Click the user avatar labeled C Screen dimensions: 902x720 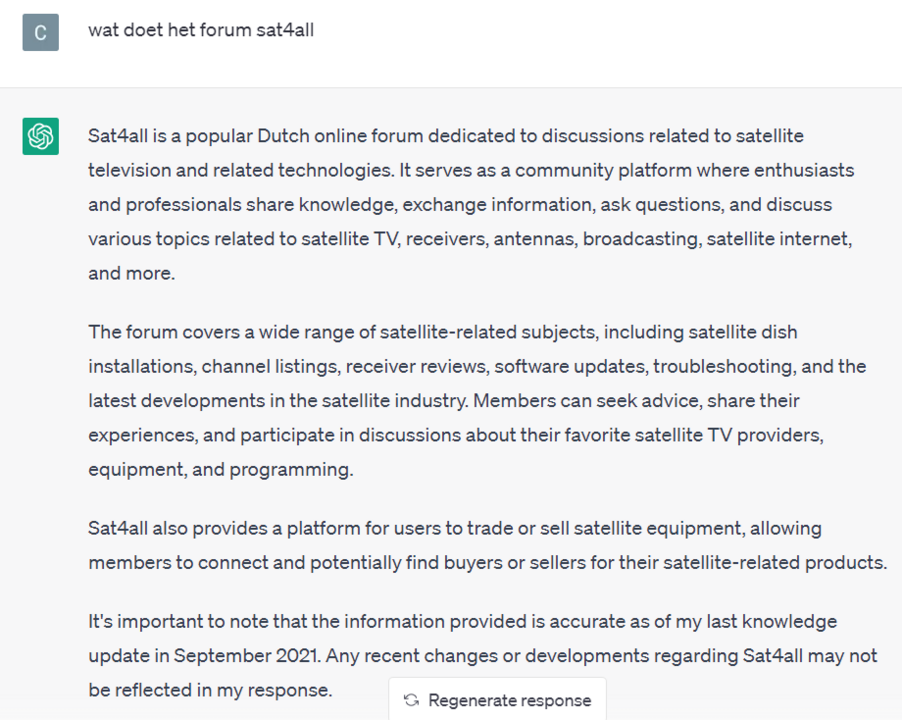(41, 32)
